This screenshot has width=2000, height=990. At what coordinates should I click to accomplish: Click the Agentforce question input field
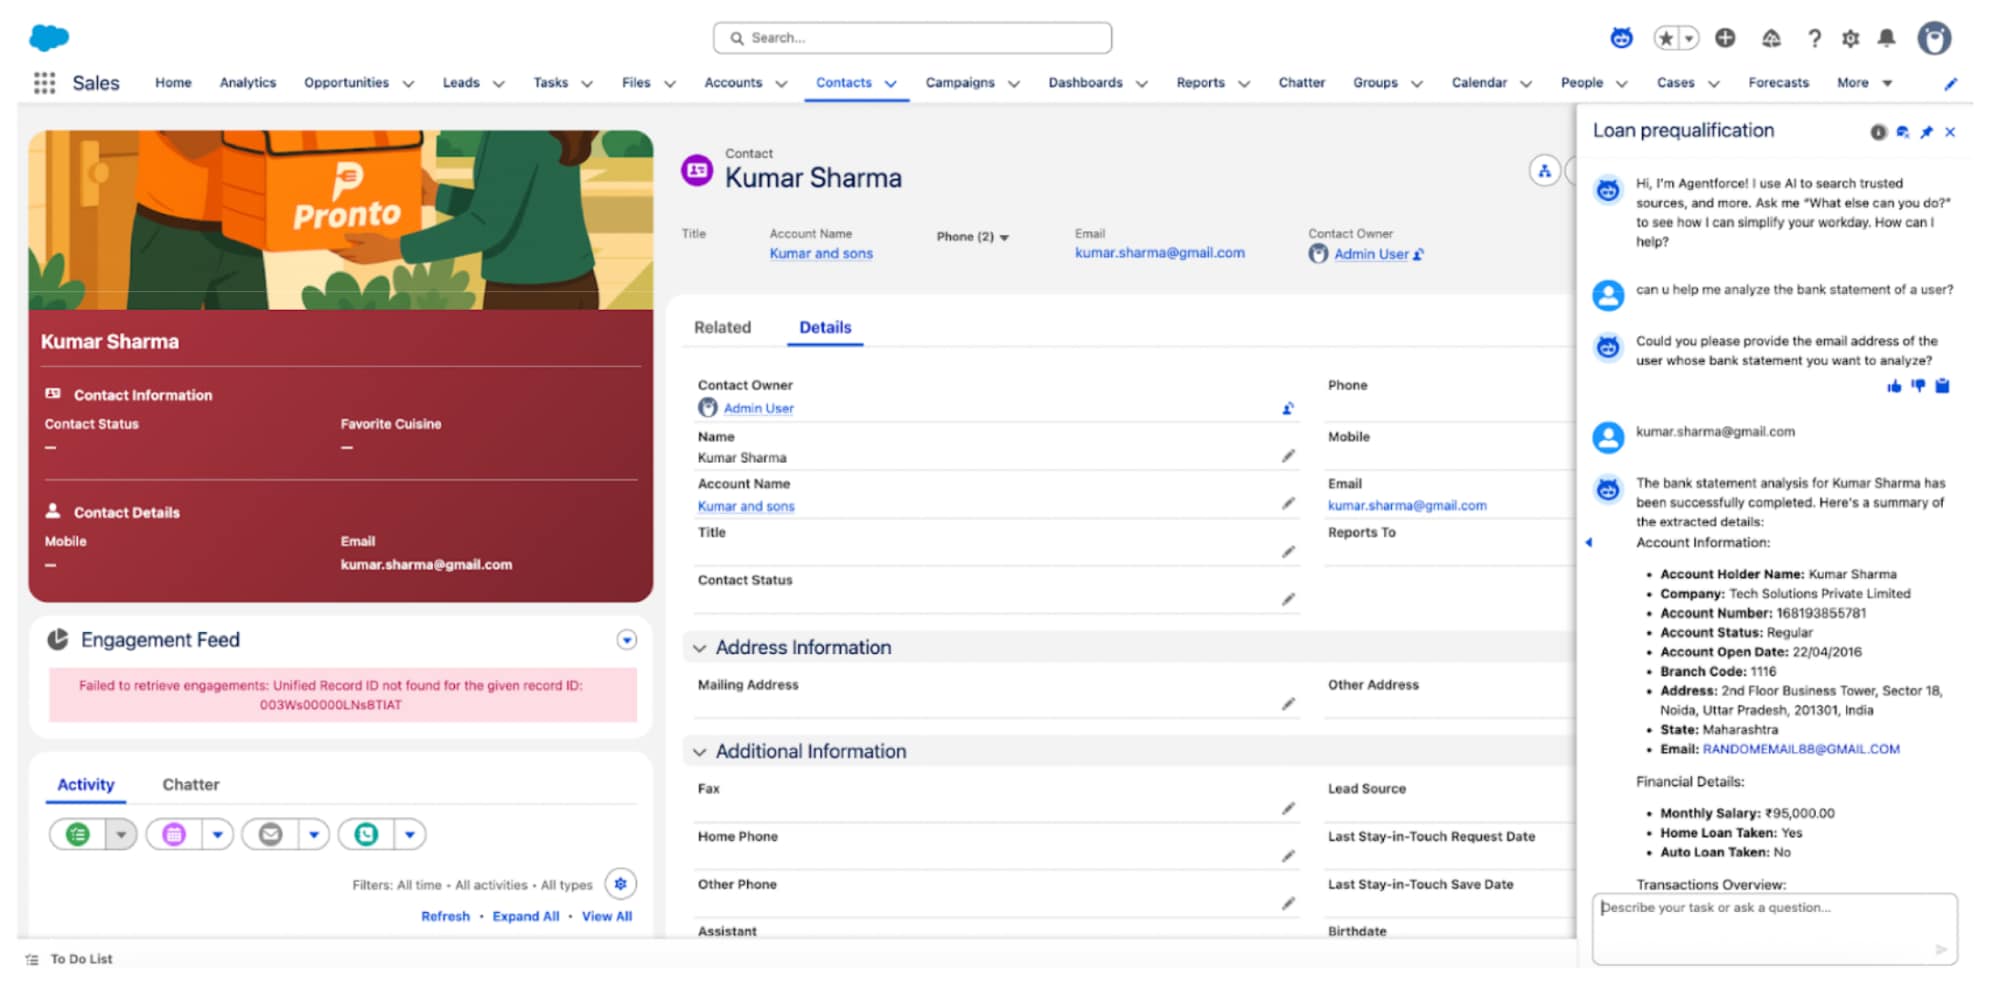pyautogui.click(x=1775, y=928)
